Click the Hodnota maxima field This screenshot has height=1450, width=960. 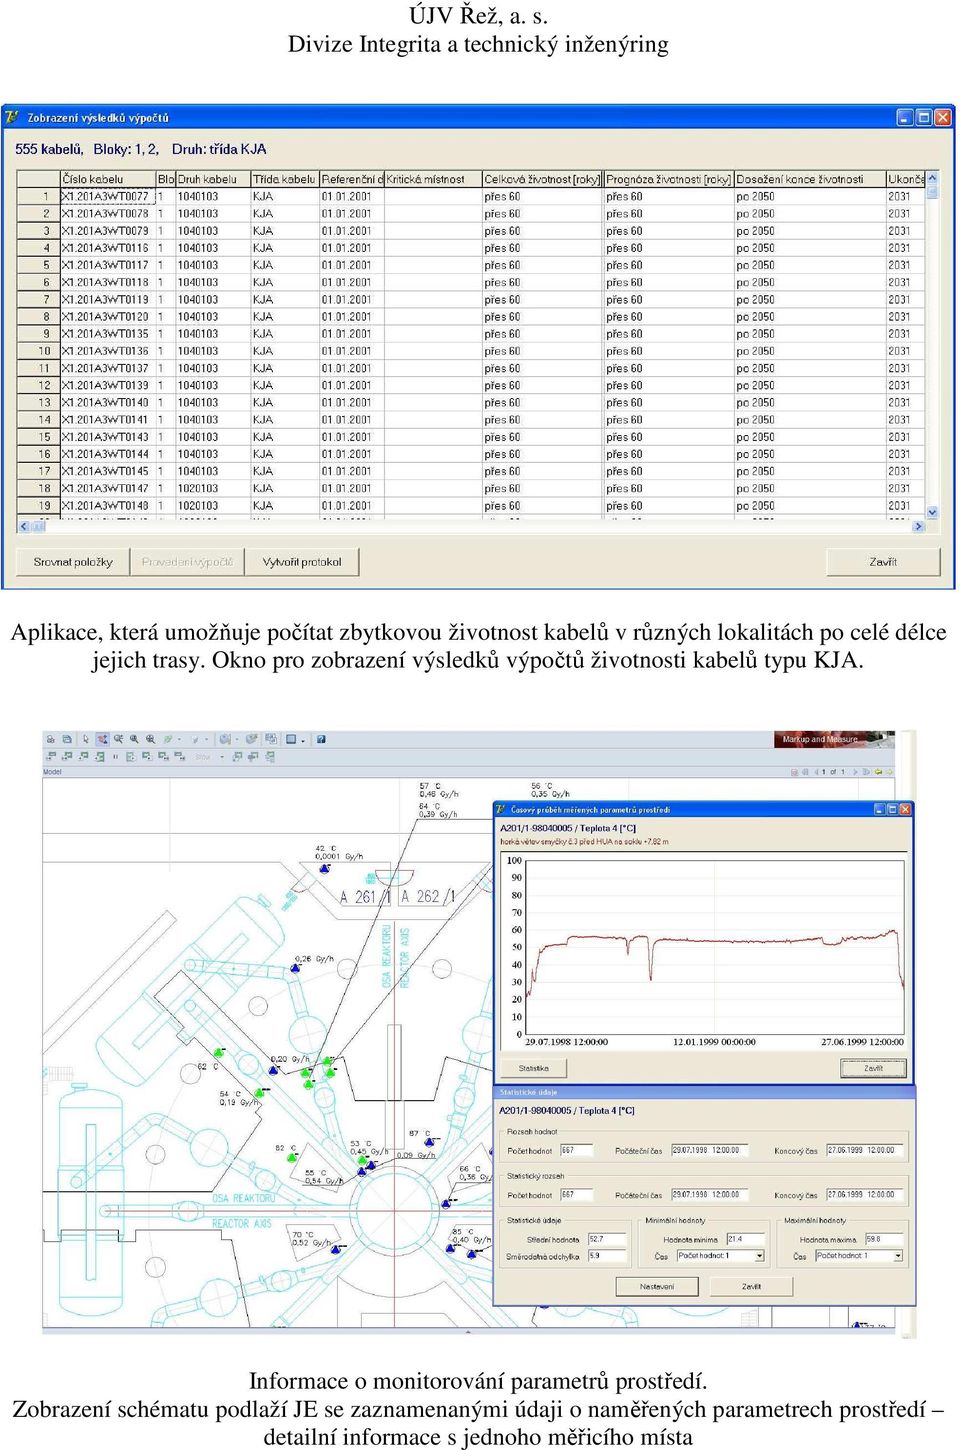[884, 1240]
